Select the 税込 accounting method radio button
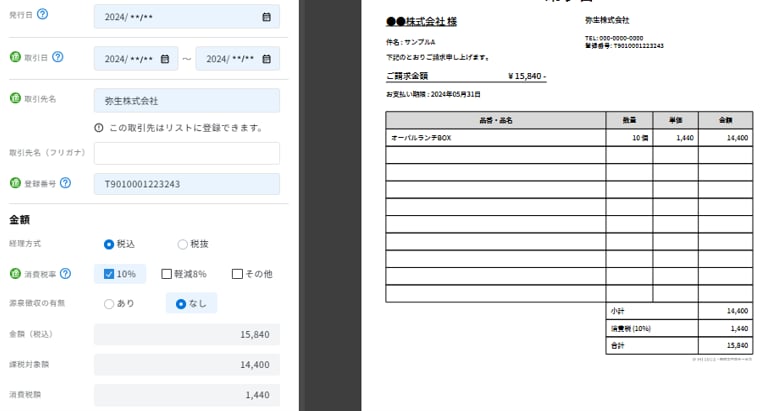 coord(109,244)
